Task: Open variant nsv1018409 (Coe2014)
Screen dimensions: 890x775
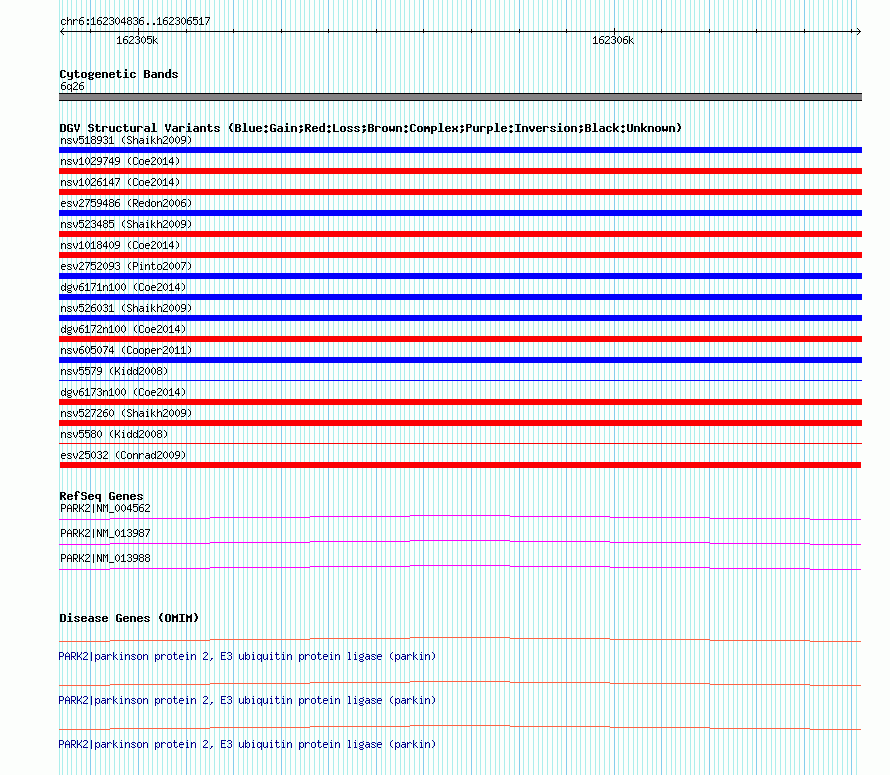Action: (x=120, y=245)
